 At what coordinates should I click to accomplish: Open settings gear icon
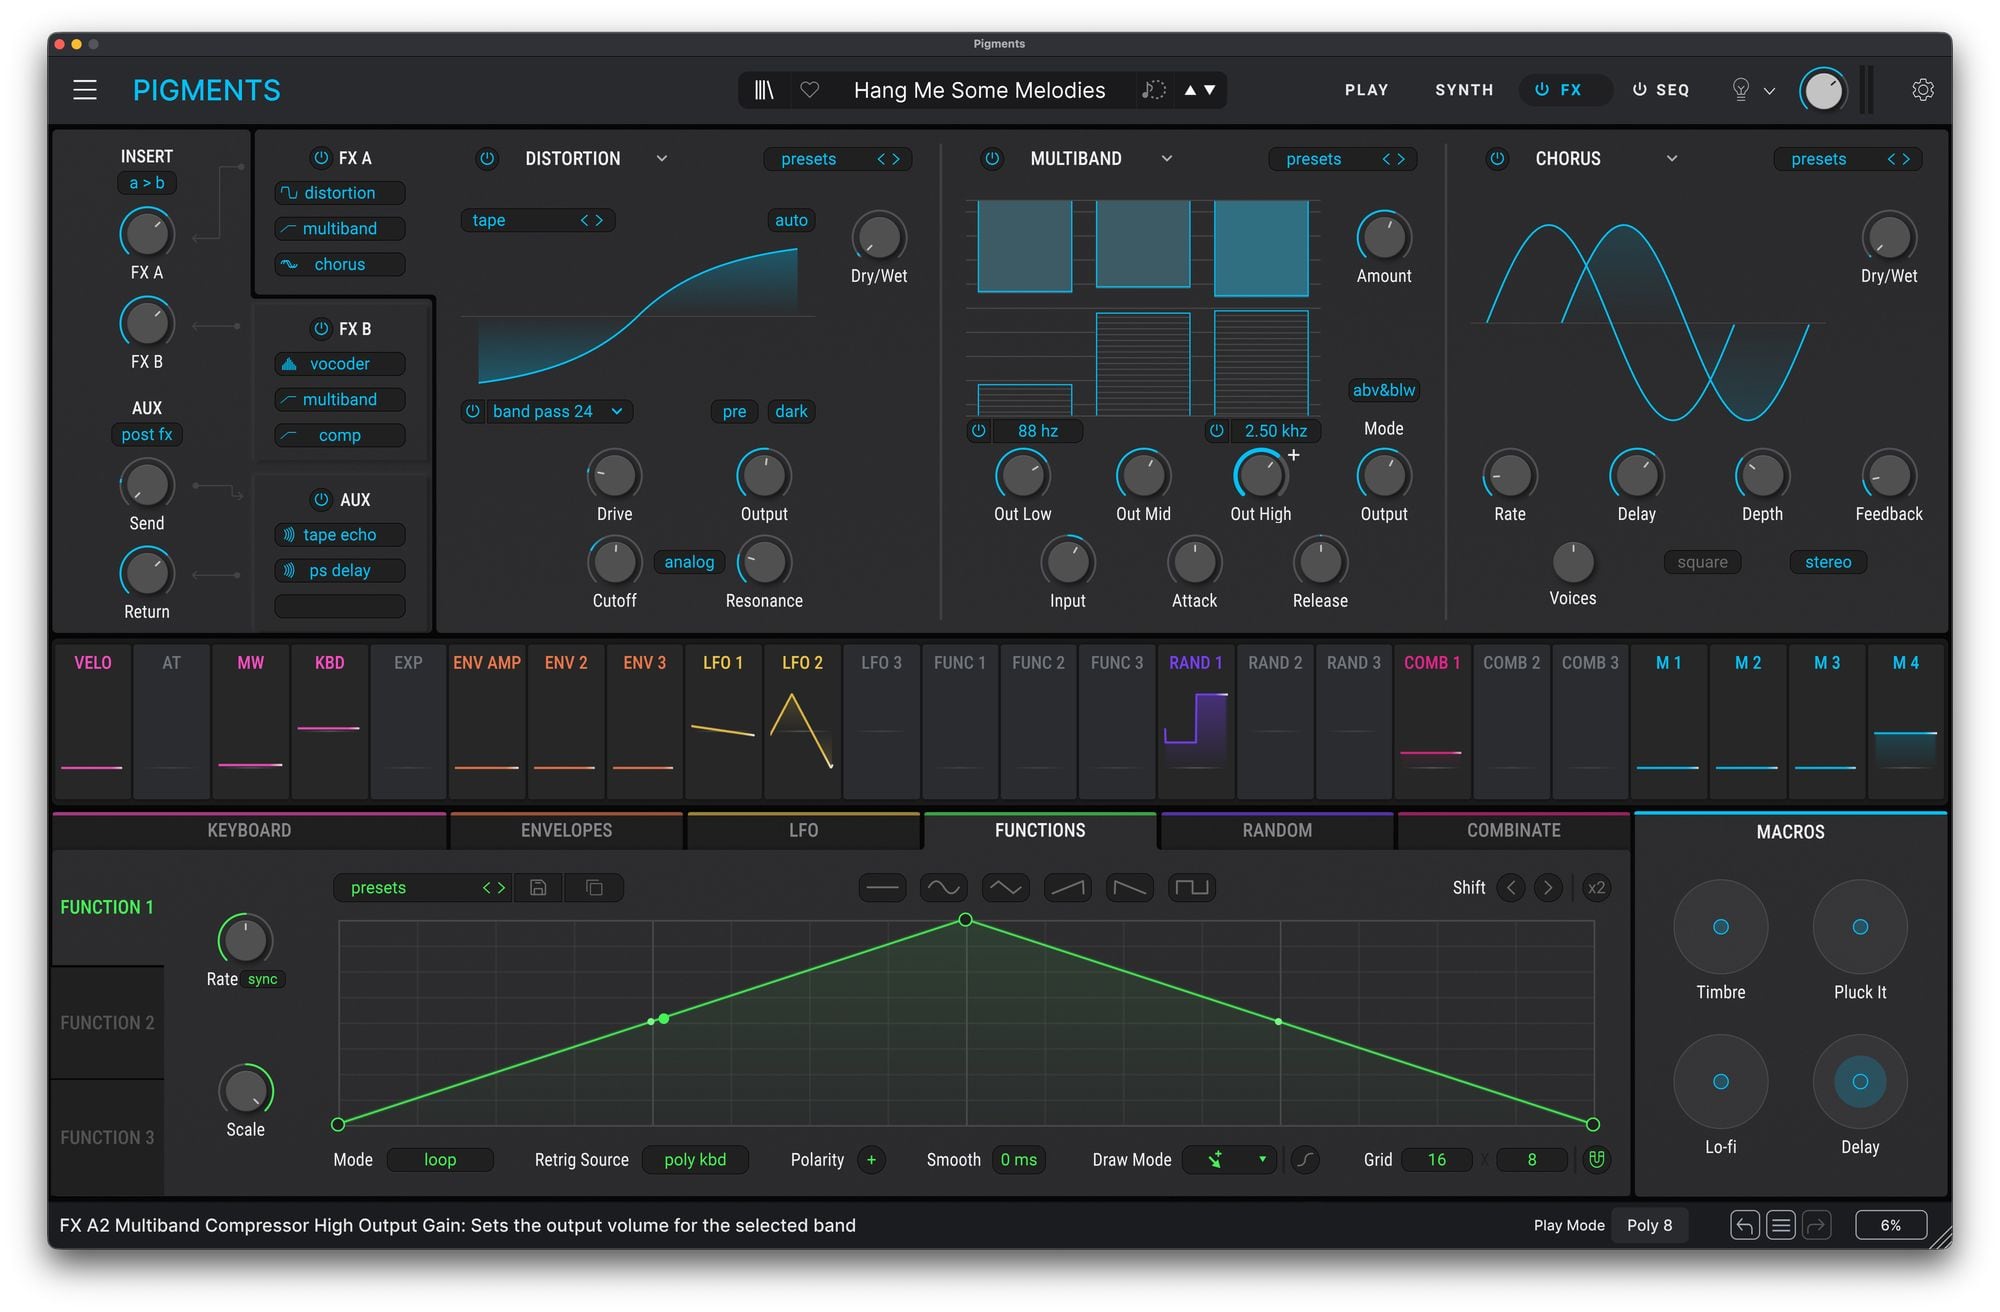pos(1922,90)
